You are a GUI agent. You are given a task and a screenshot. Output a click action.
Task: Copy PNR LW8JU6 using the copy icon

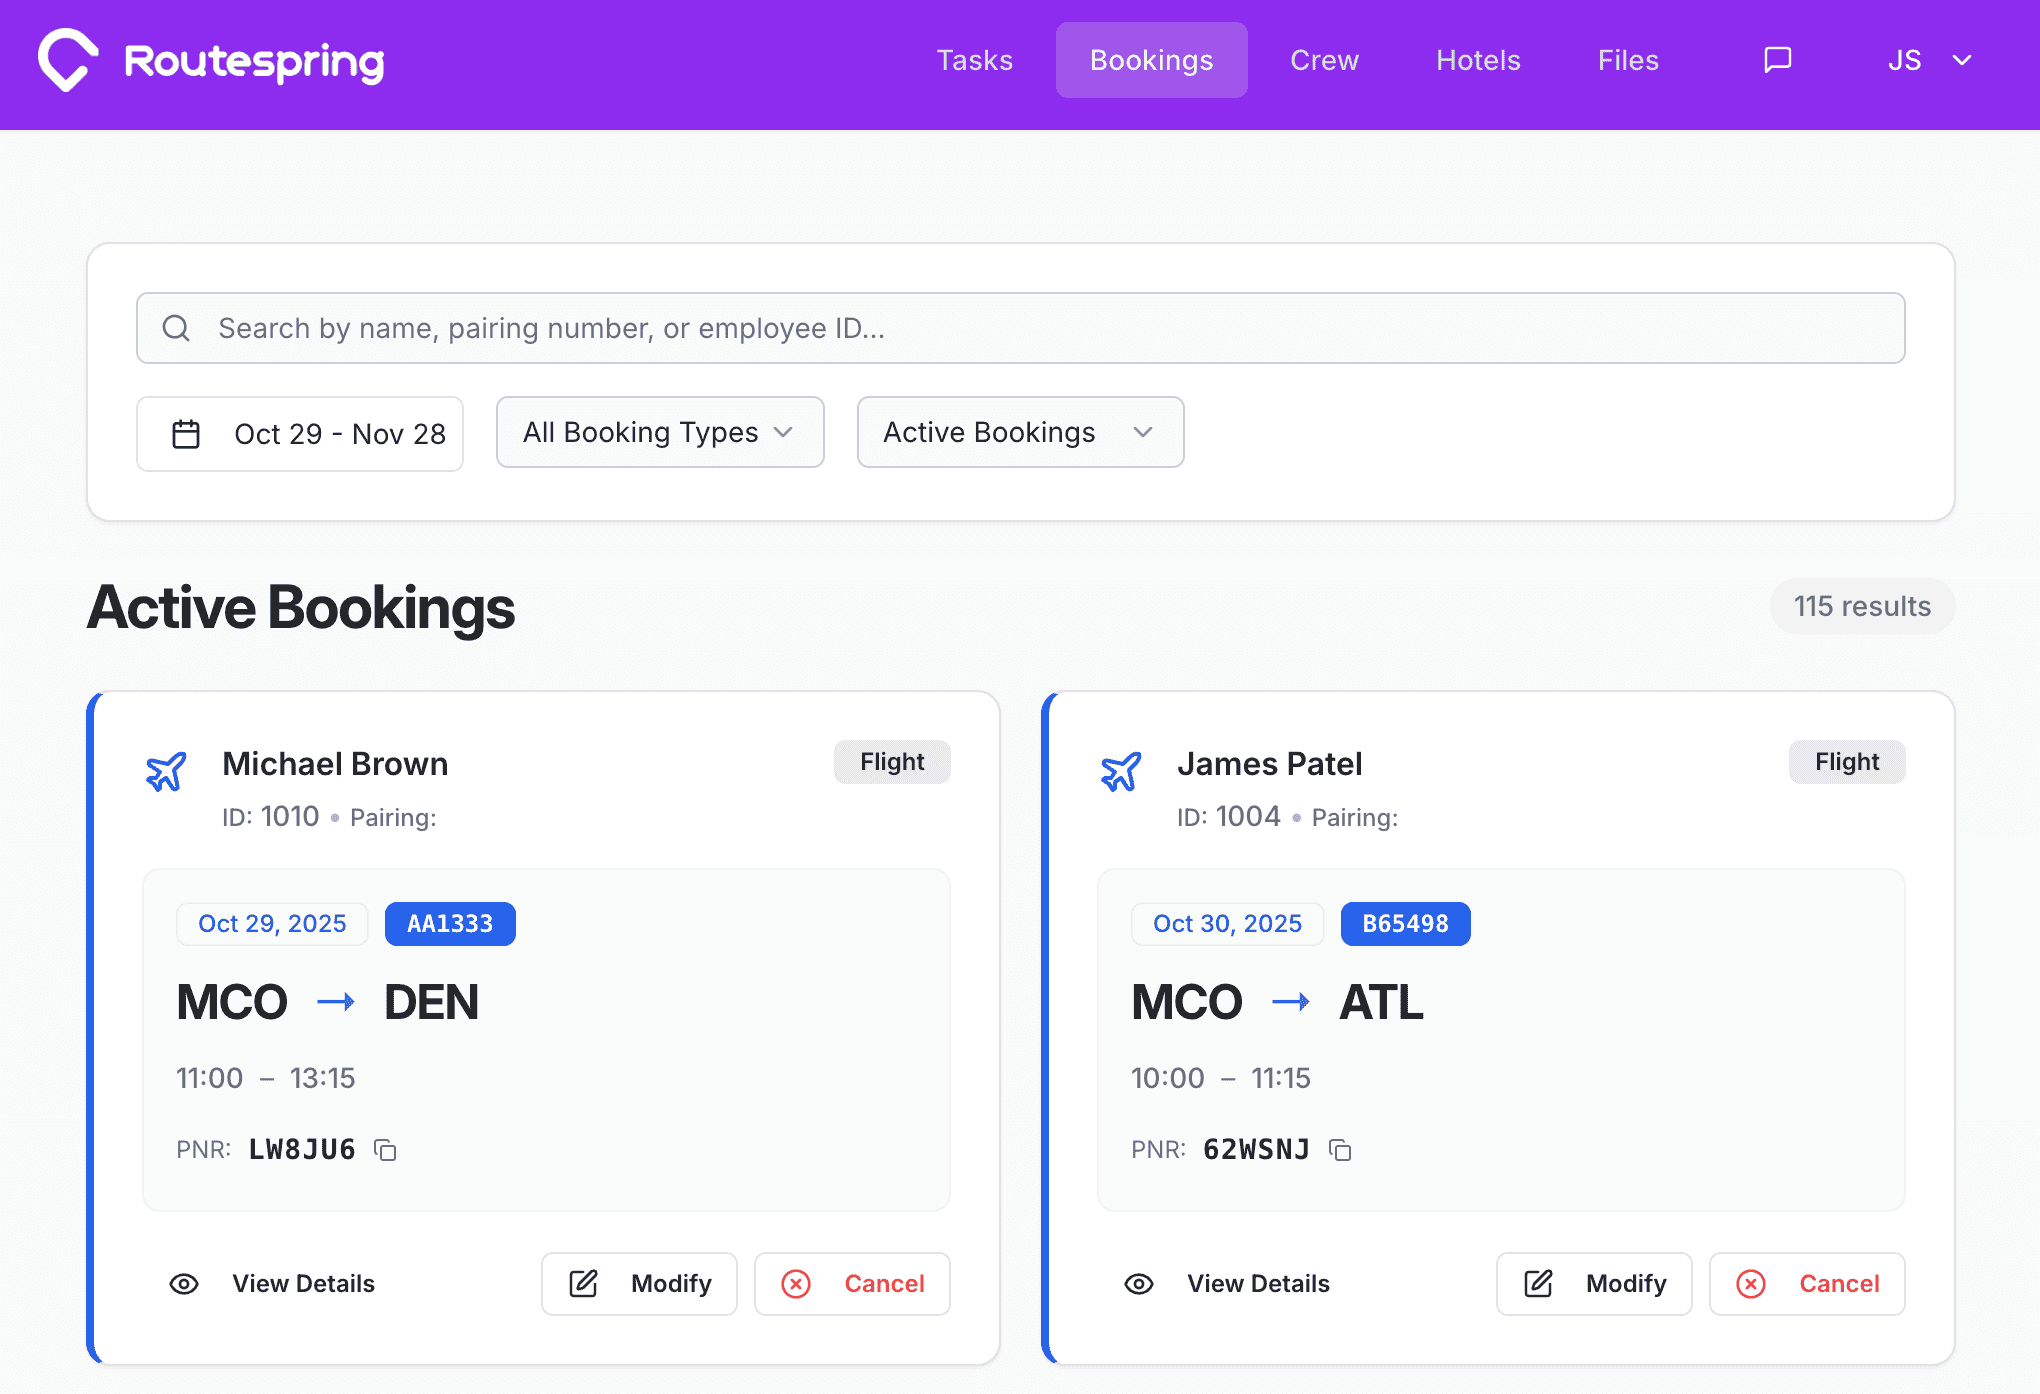384,1150
